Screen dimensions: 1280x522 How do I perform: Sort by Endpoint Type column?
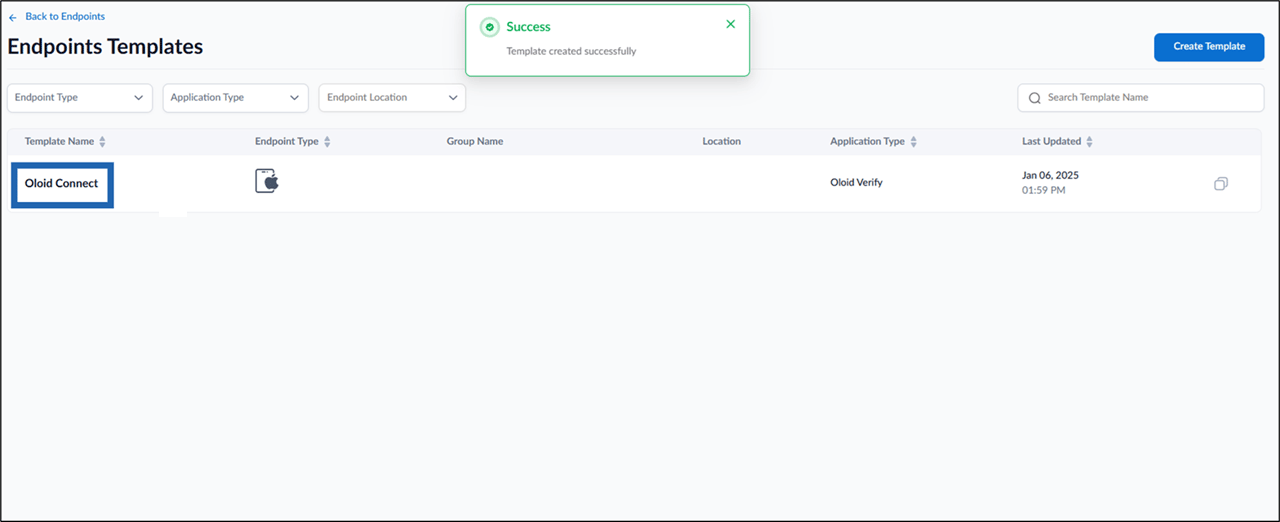[x=327, y=142]
